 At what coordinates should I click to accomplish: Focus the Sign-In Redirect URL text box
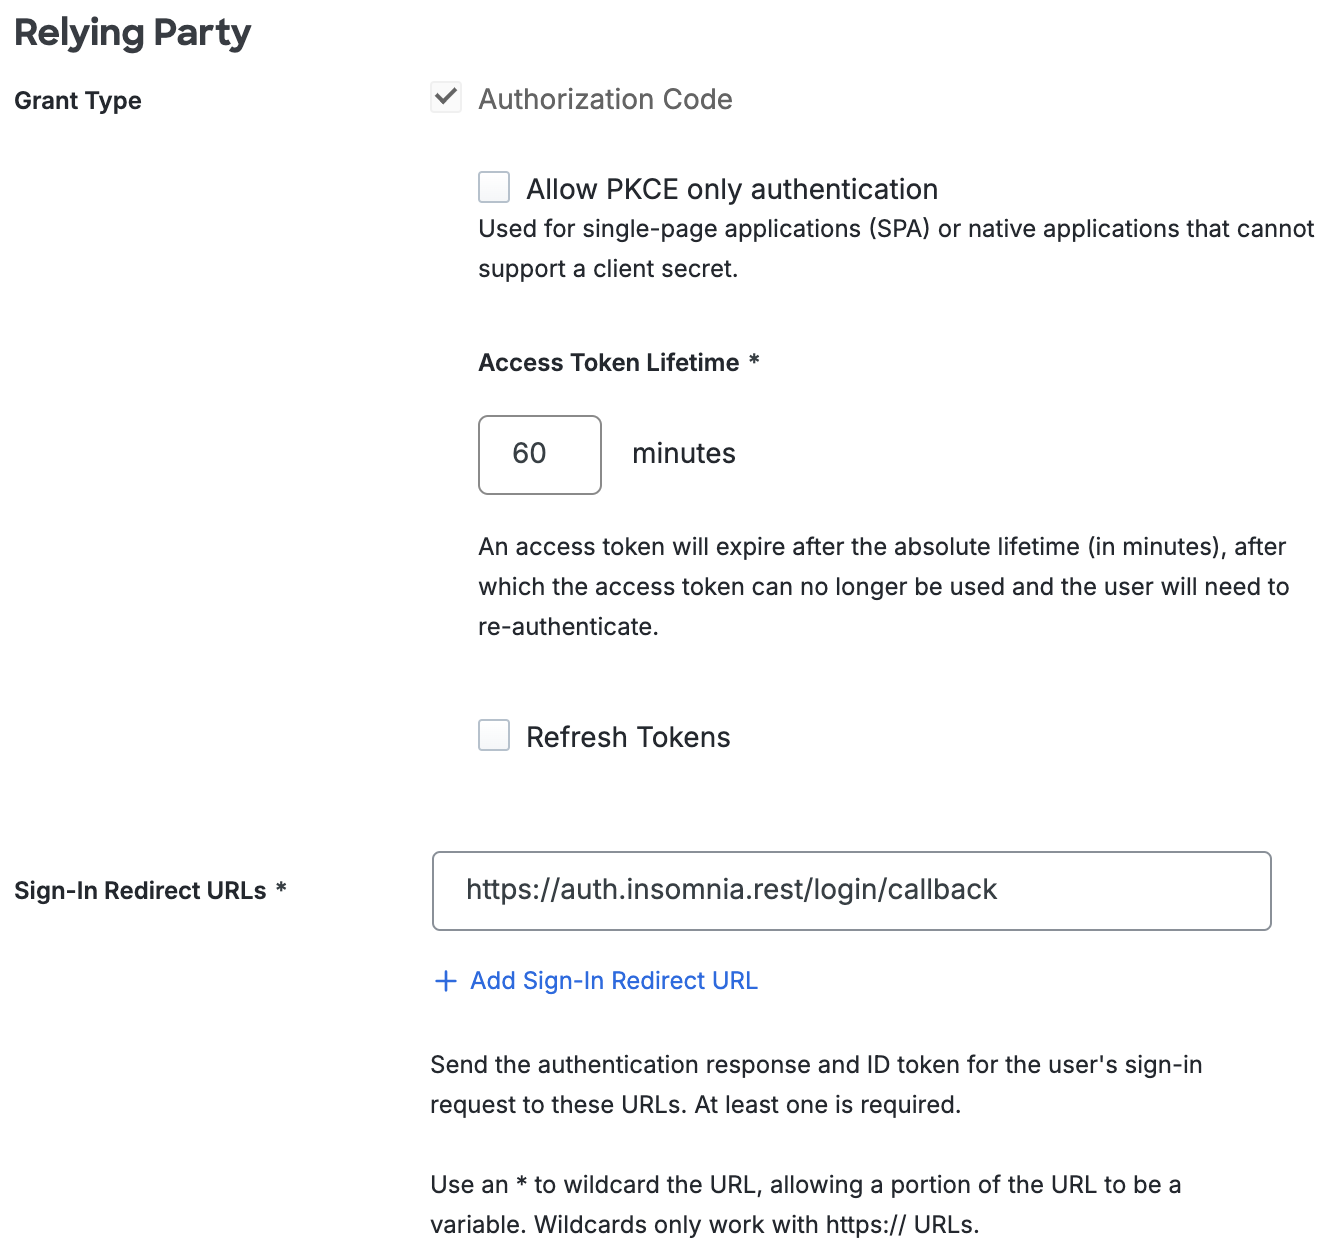851,891
